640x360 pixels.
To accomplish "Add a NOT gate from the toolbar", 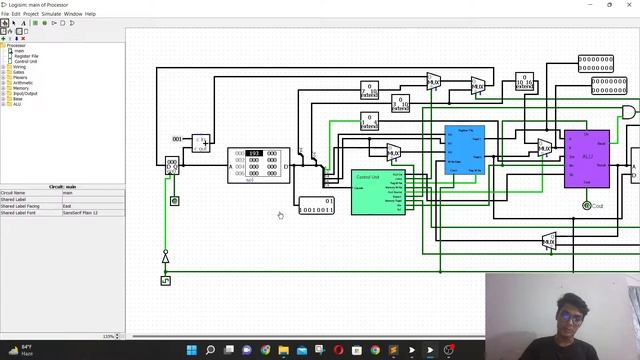I will (x=54, y=23).
